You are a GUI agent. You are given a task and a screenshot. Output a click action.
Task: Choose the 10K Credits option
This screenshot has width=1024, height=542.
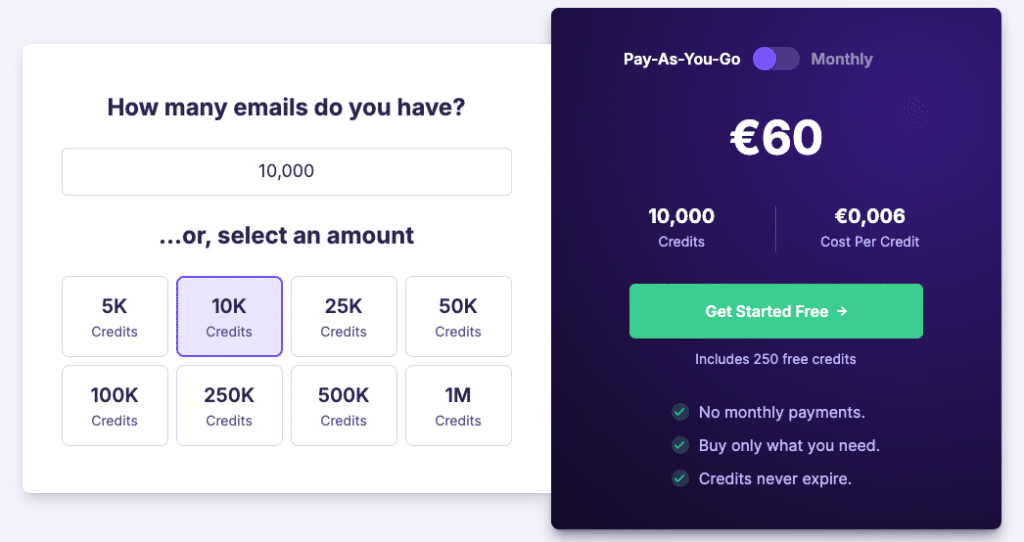(x=229, y=317)
